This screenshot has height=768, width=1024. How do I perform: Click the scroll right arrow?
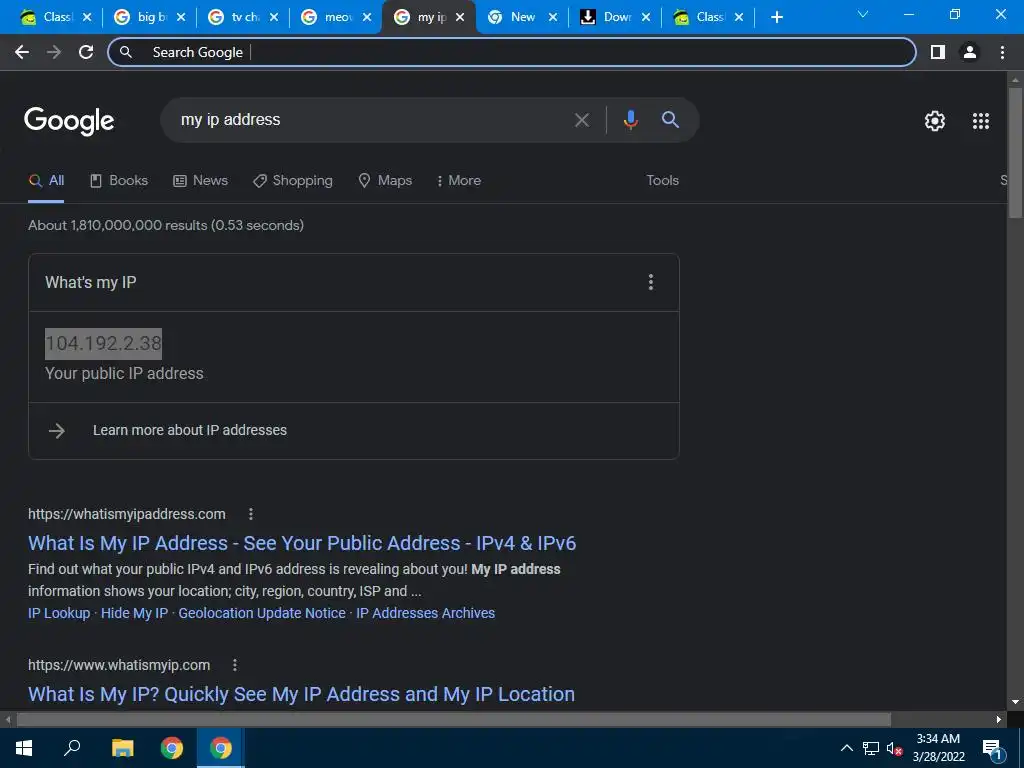999,720
